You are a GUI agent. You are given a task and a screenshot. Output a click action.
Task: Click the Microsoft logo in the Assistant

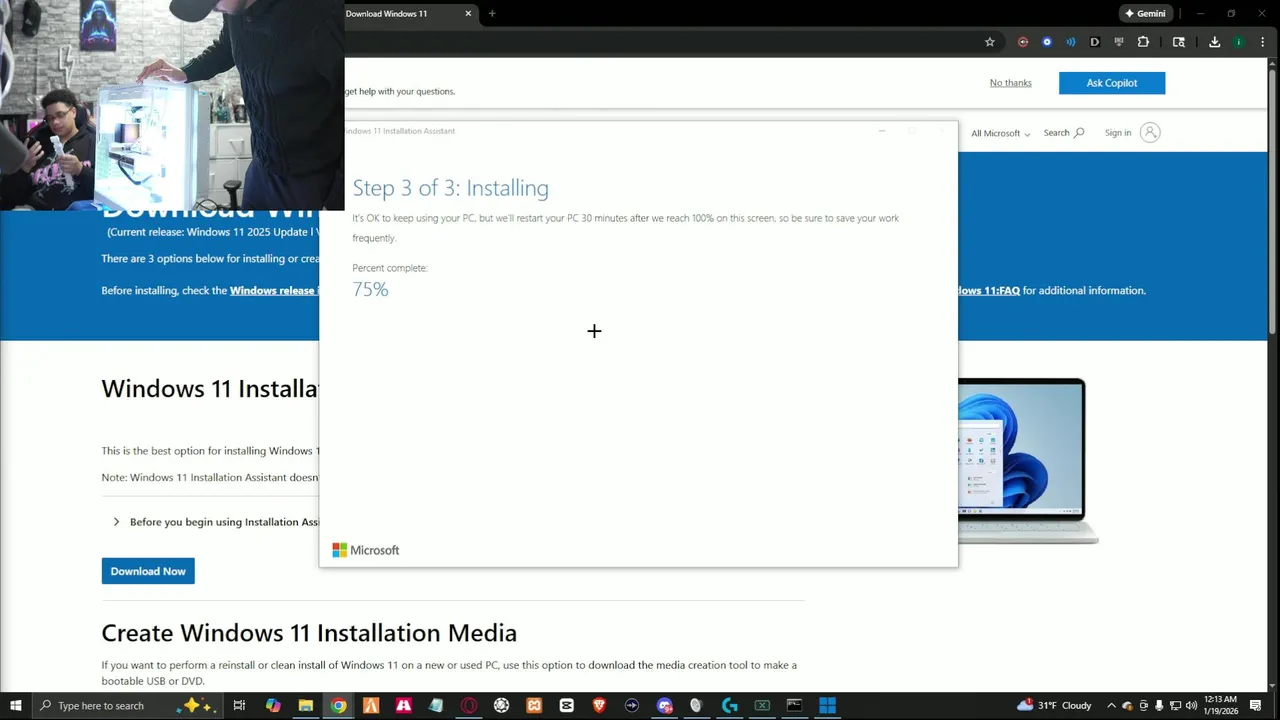365,550
